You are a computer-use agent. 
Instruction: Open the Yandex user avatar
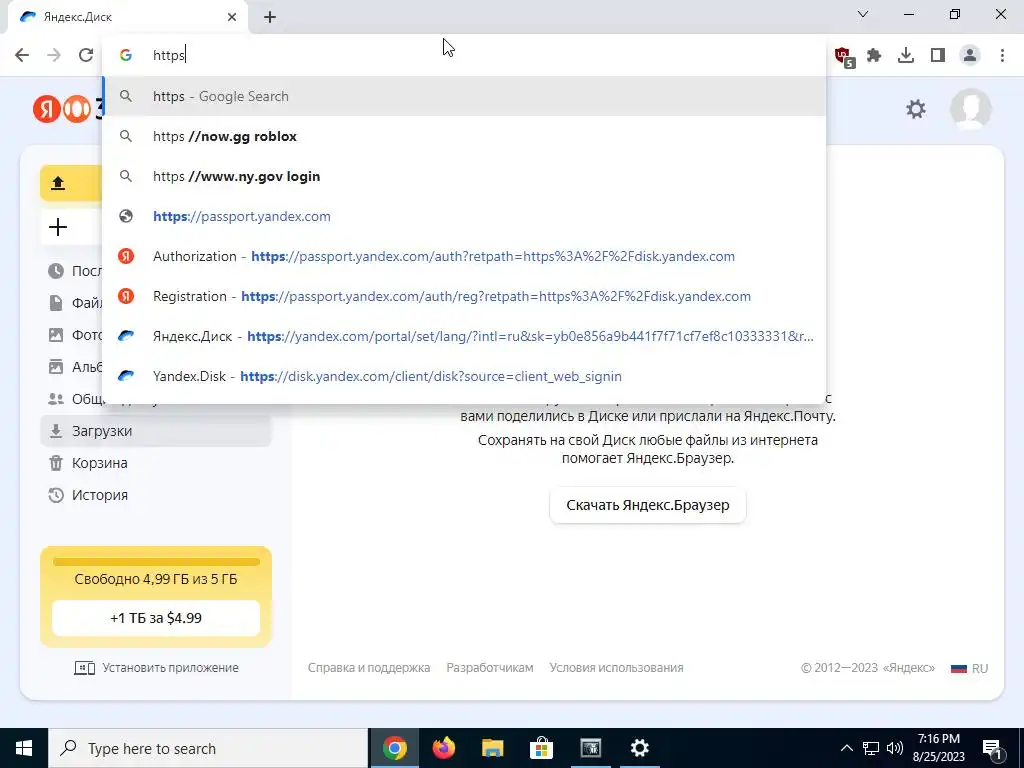pyautogui.click(x=970, y=108)
